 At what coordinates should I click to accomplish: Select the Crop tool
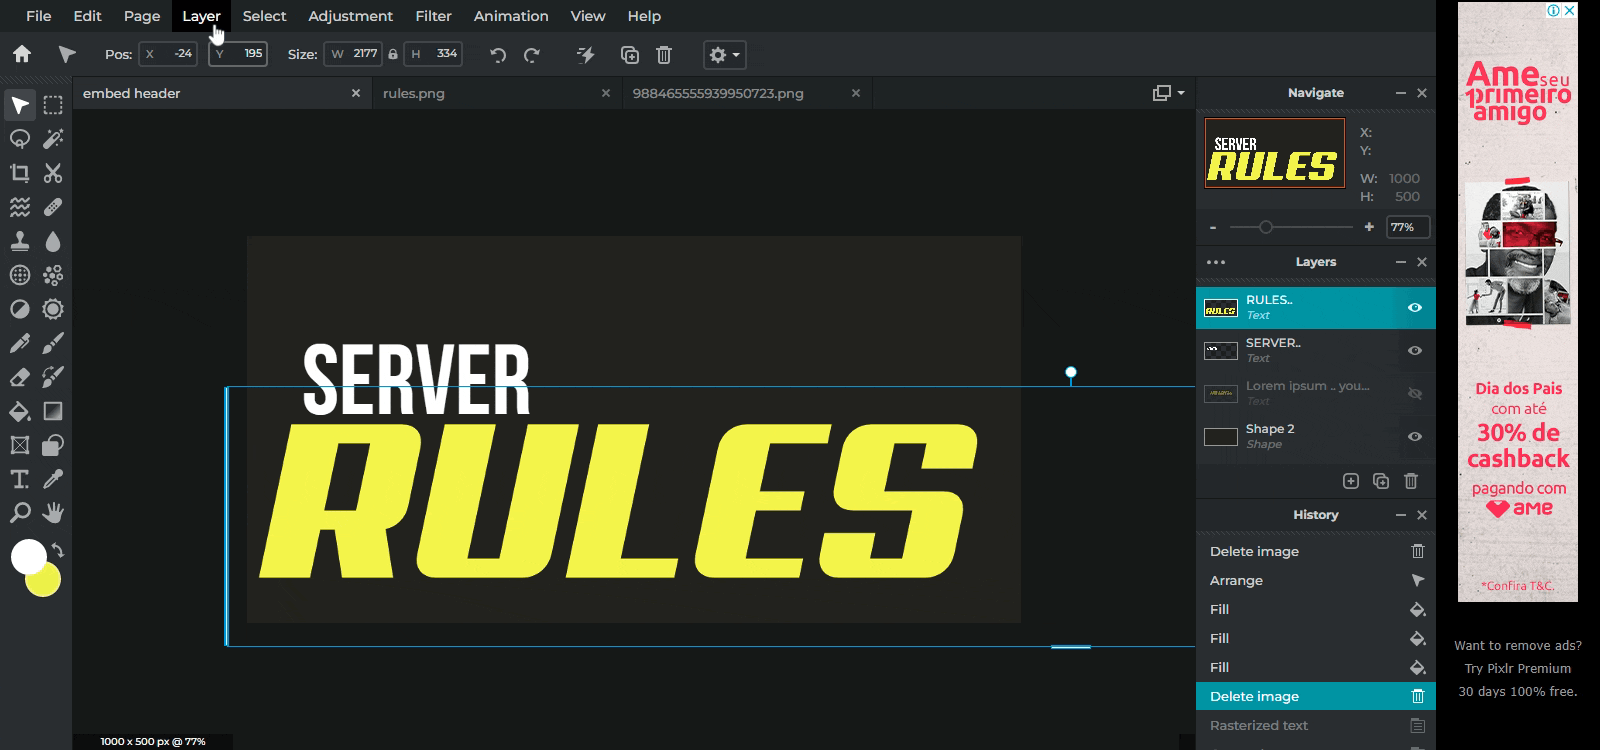click(20, 173)
